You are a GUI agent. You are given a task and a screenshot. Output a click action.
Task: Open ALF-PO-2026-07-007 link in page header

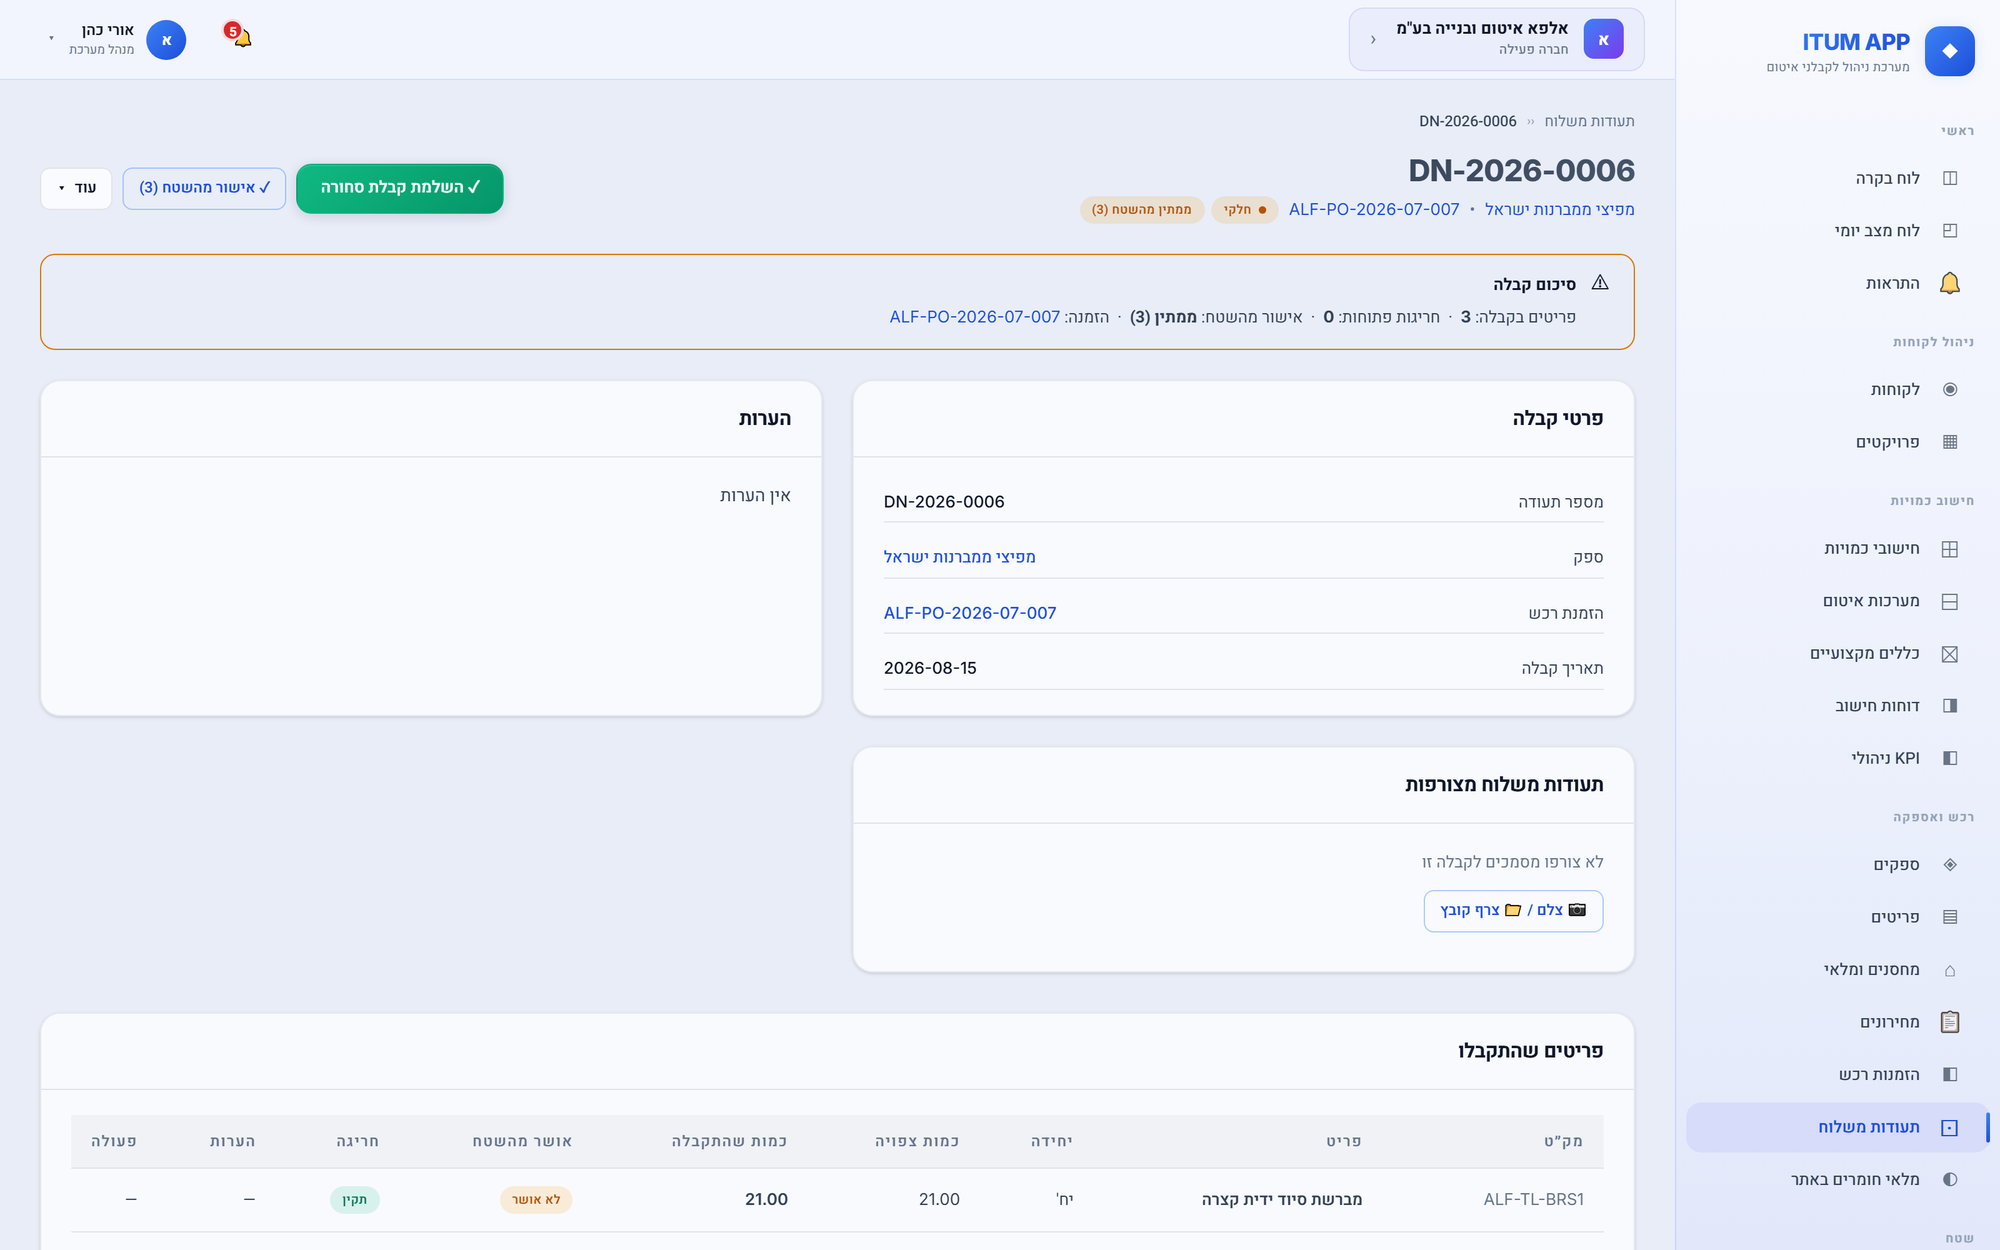1374,210
